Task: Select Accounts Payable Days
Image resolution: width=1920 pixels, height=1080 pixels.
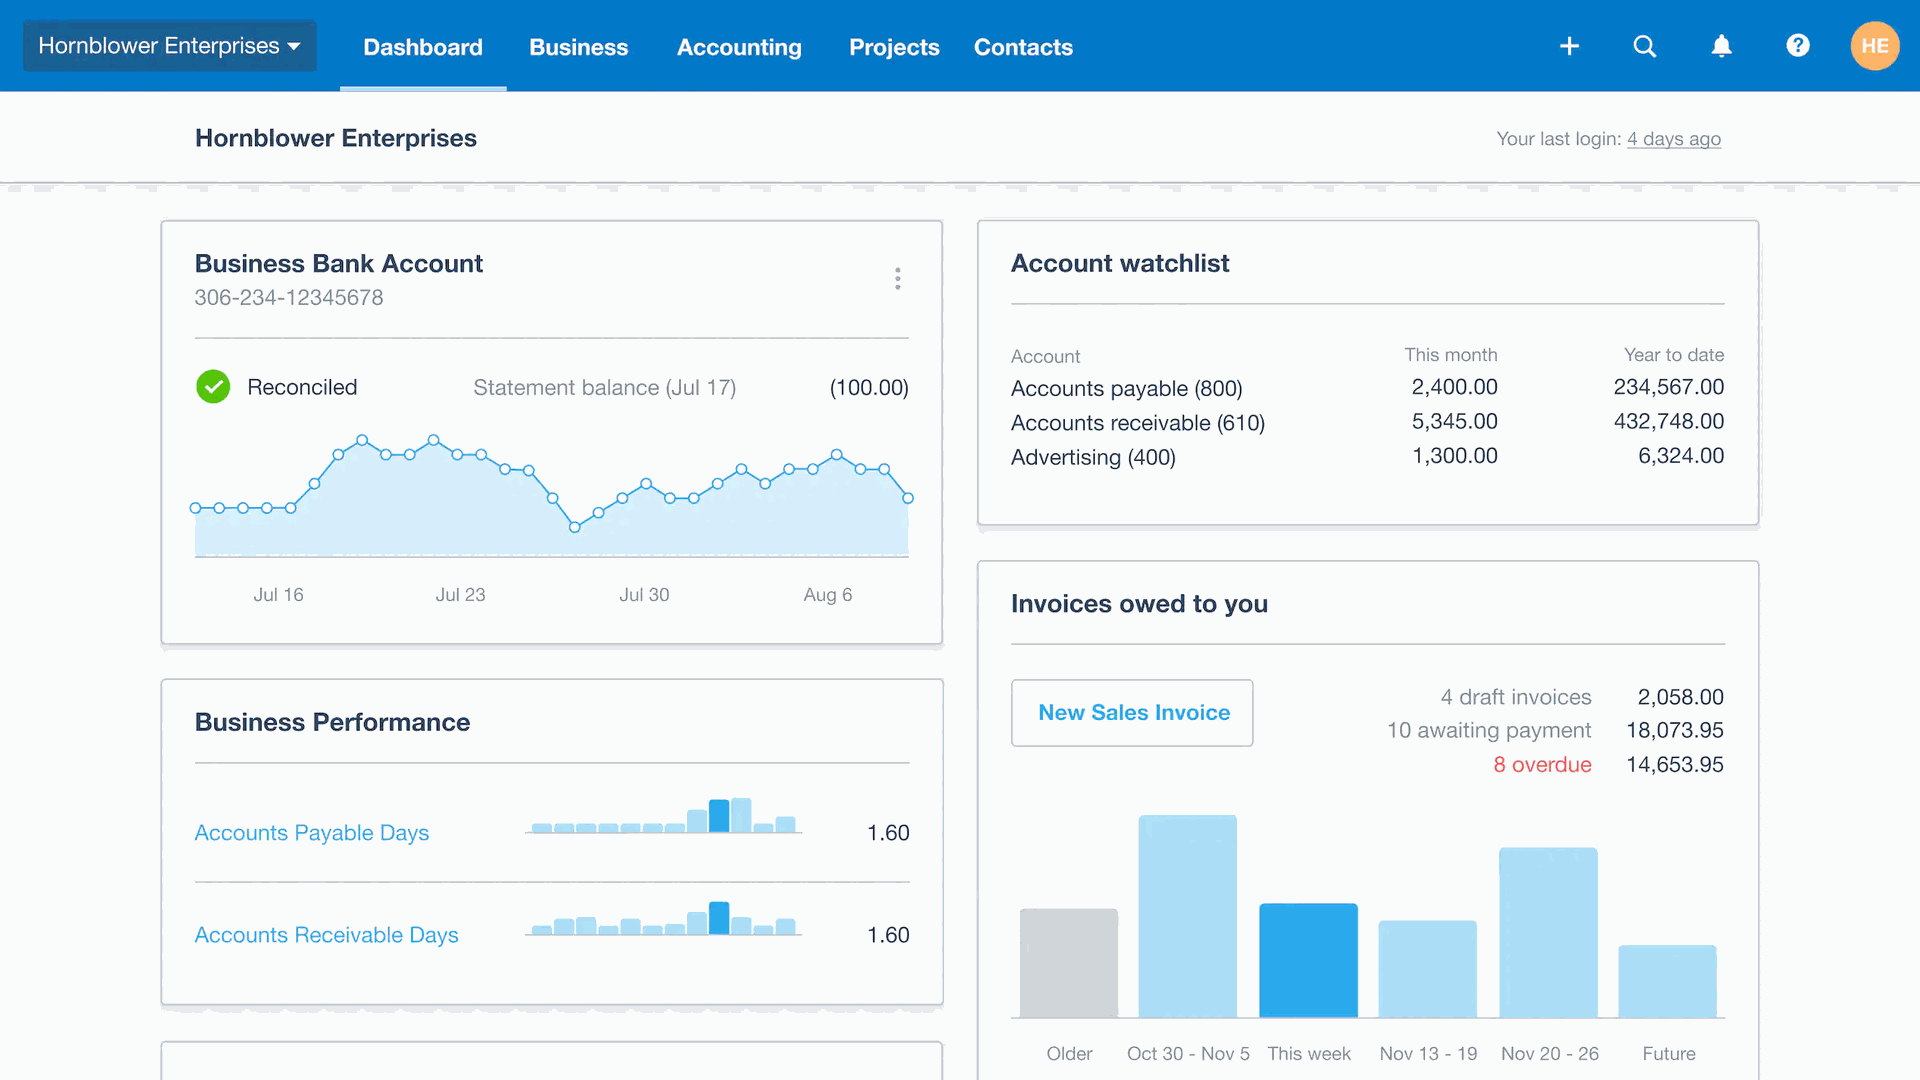Action: click(311, 832)
